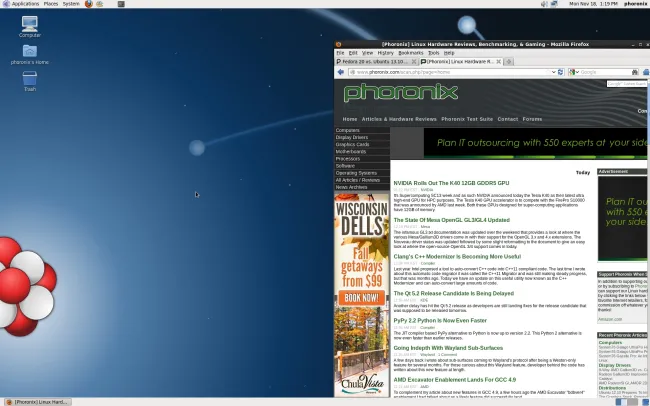650x406 pixels.
Task: Launch Firefox from the top panel
Action: coord(89,4)
